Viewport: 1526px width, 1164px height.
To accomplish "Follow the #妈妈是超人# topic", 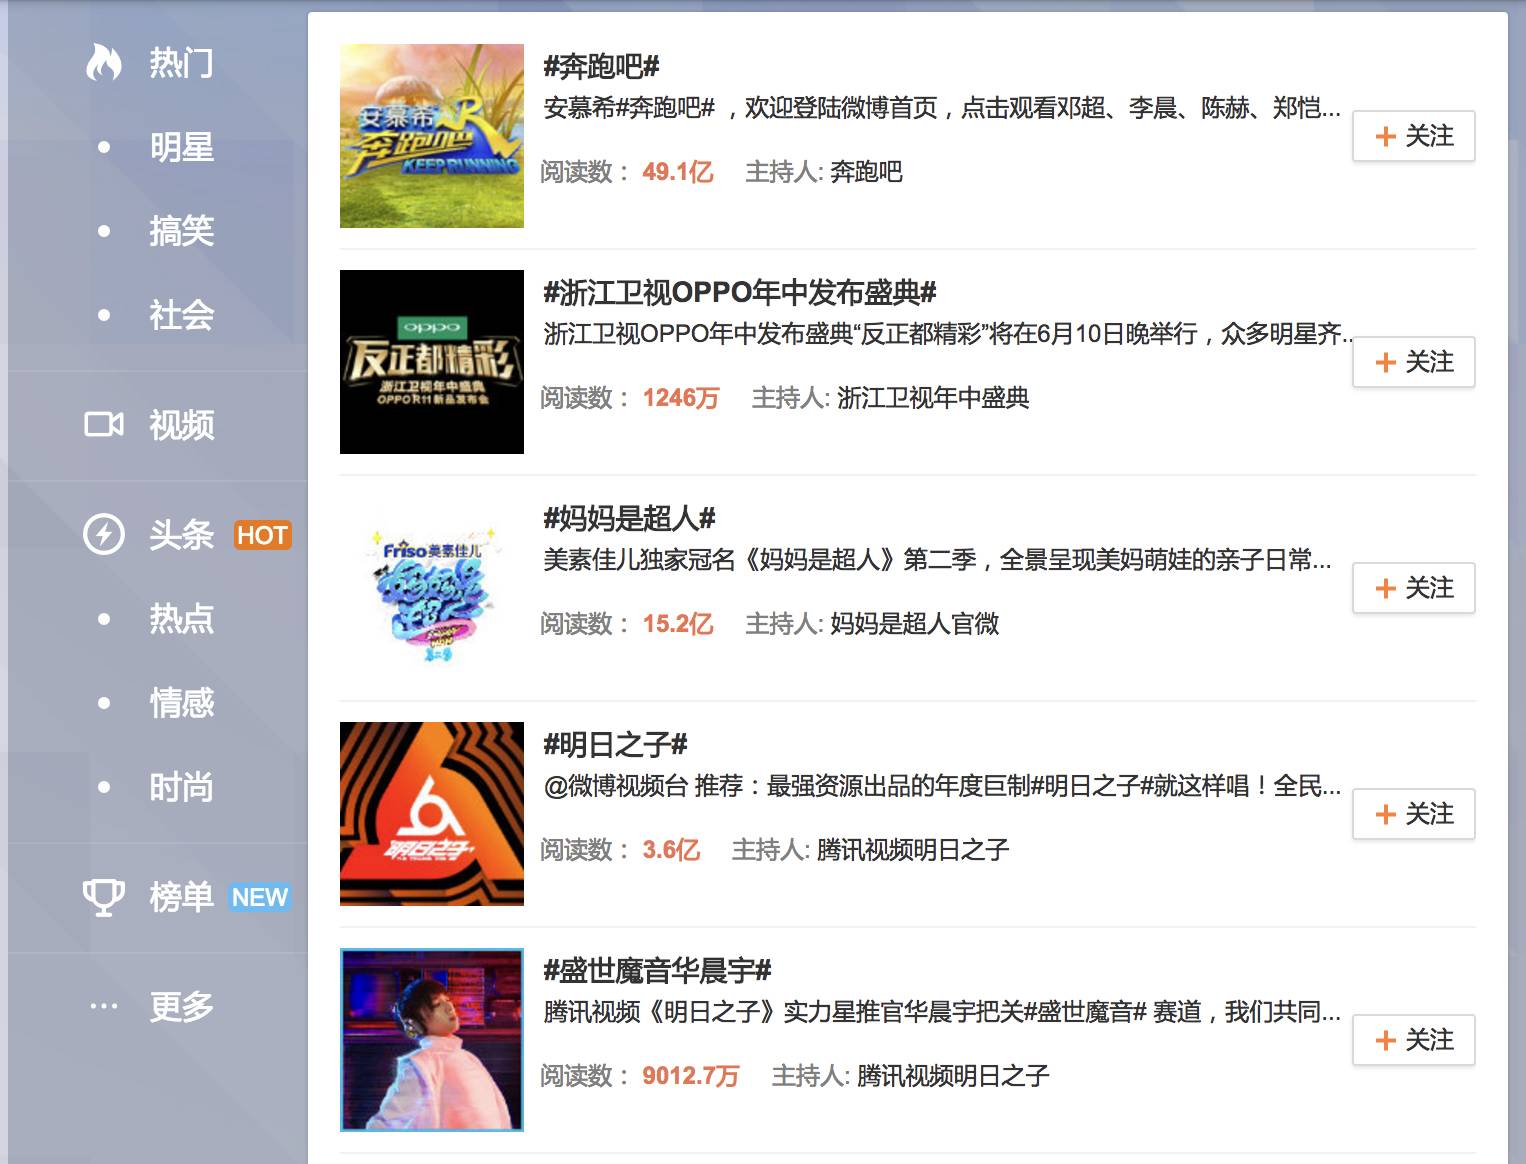I will pos(1413,588).
